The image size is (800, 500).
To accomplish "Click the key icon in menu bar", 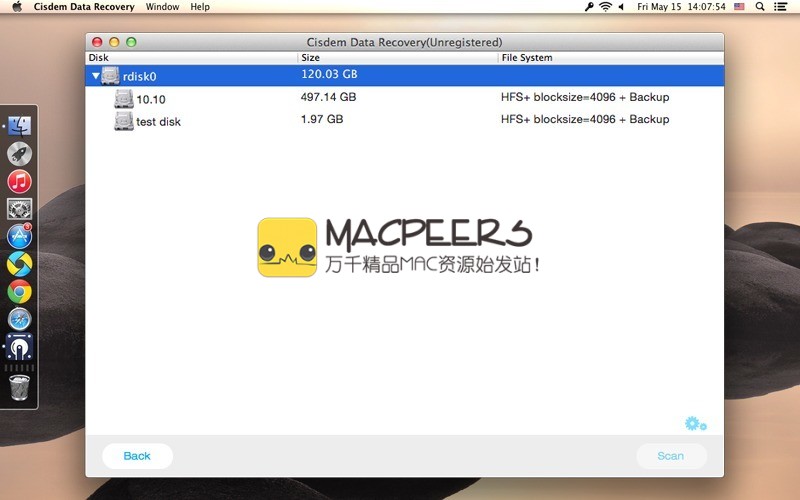I will point(589,7).
